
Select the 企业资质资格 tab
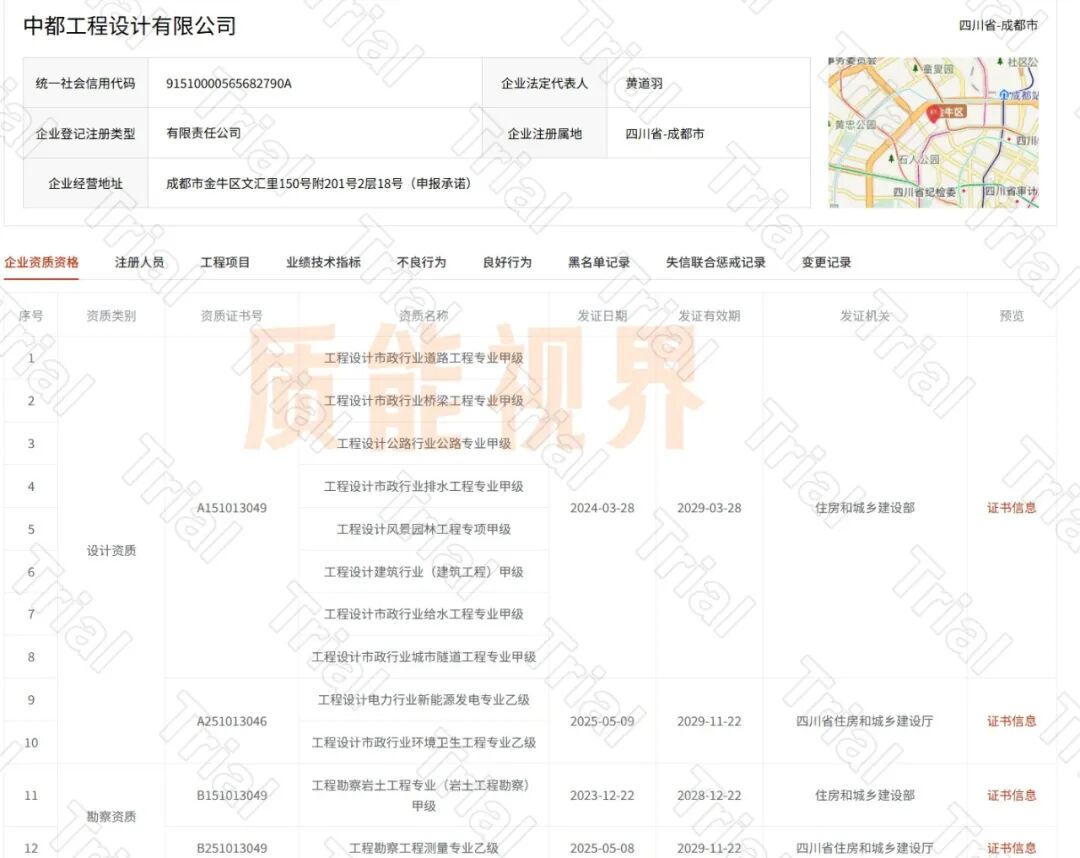coord(41,263)
